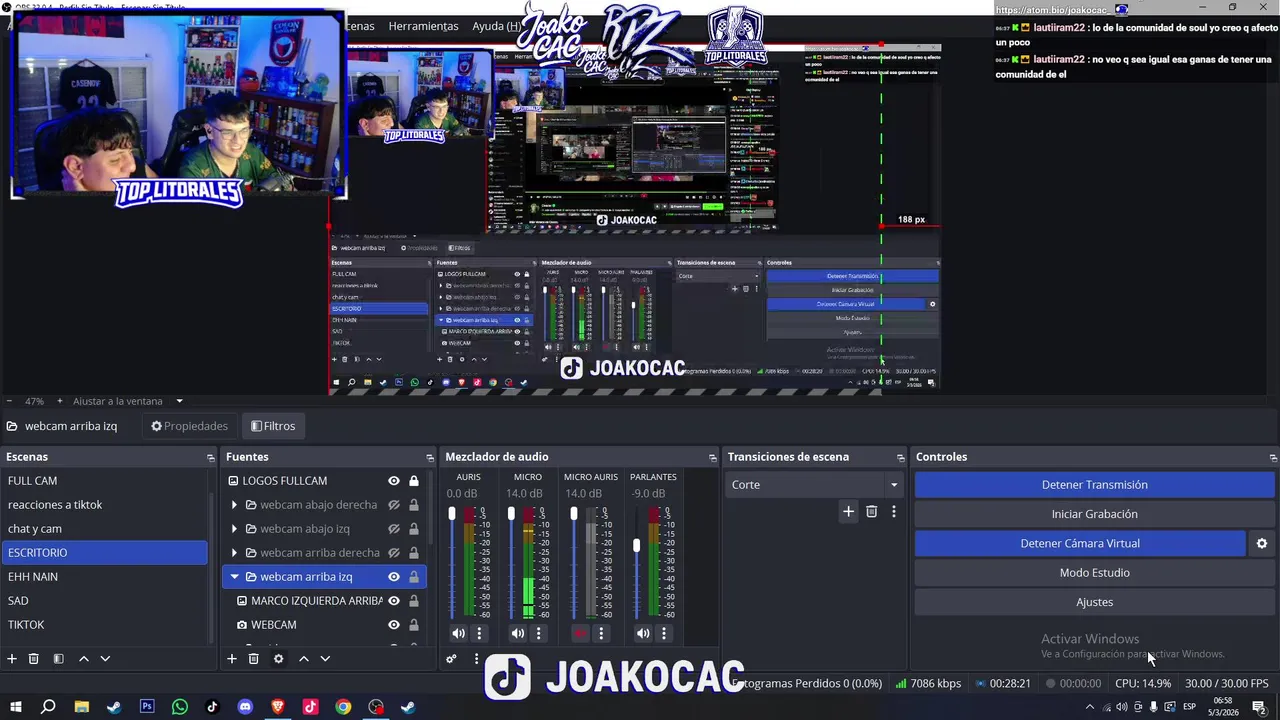Move source up in Fuentes toolbar

pyautogui.click(x=304, y=659)
